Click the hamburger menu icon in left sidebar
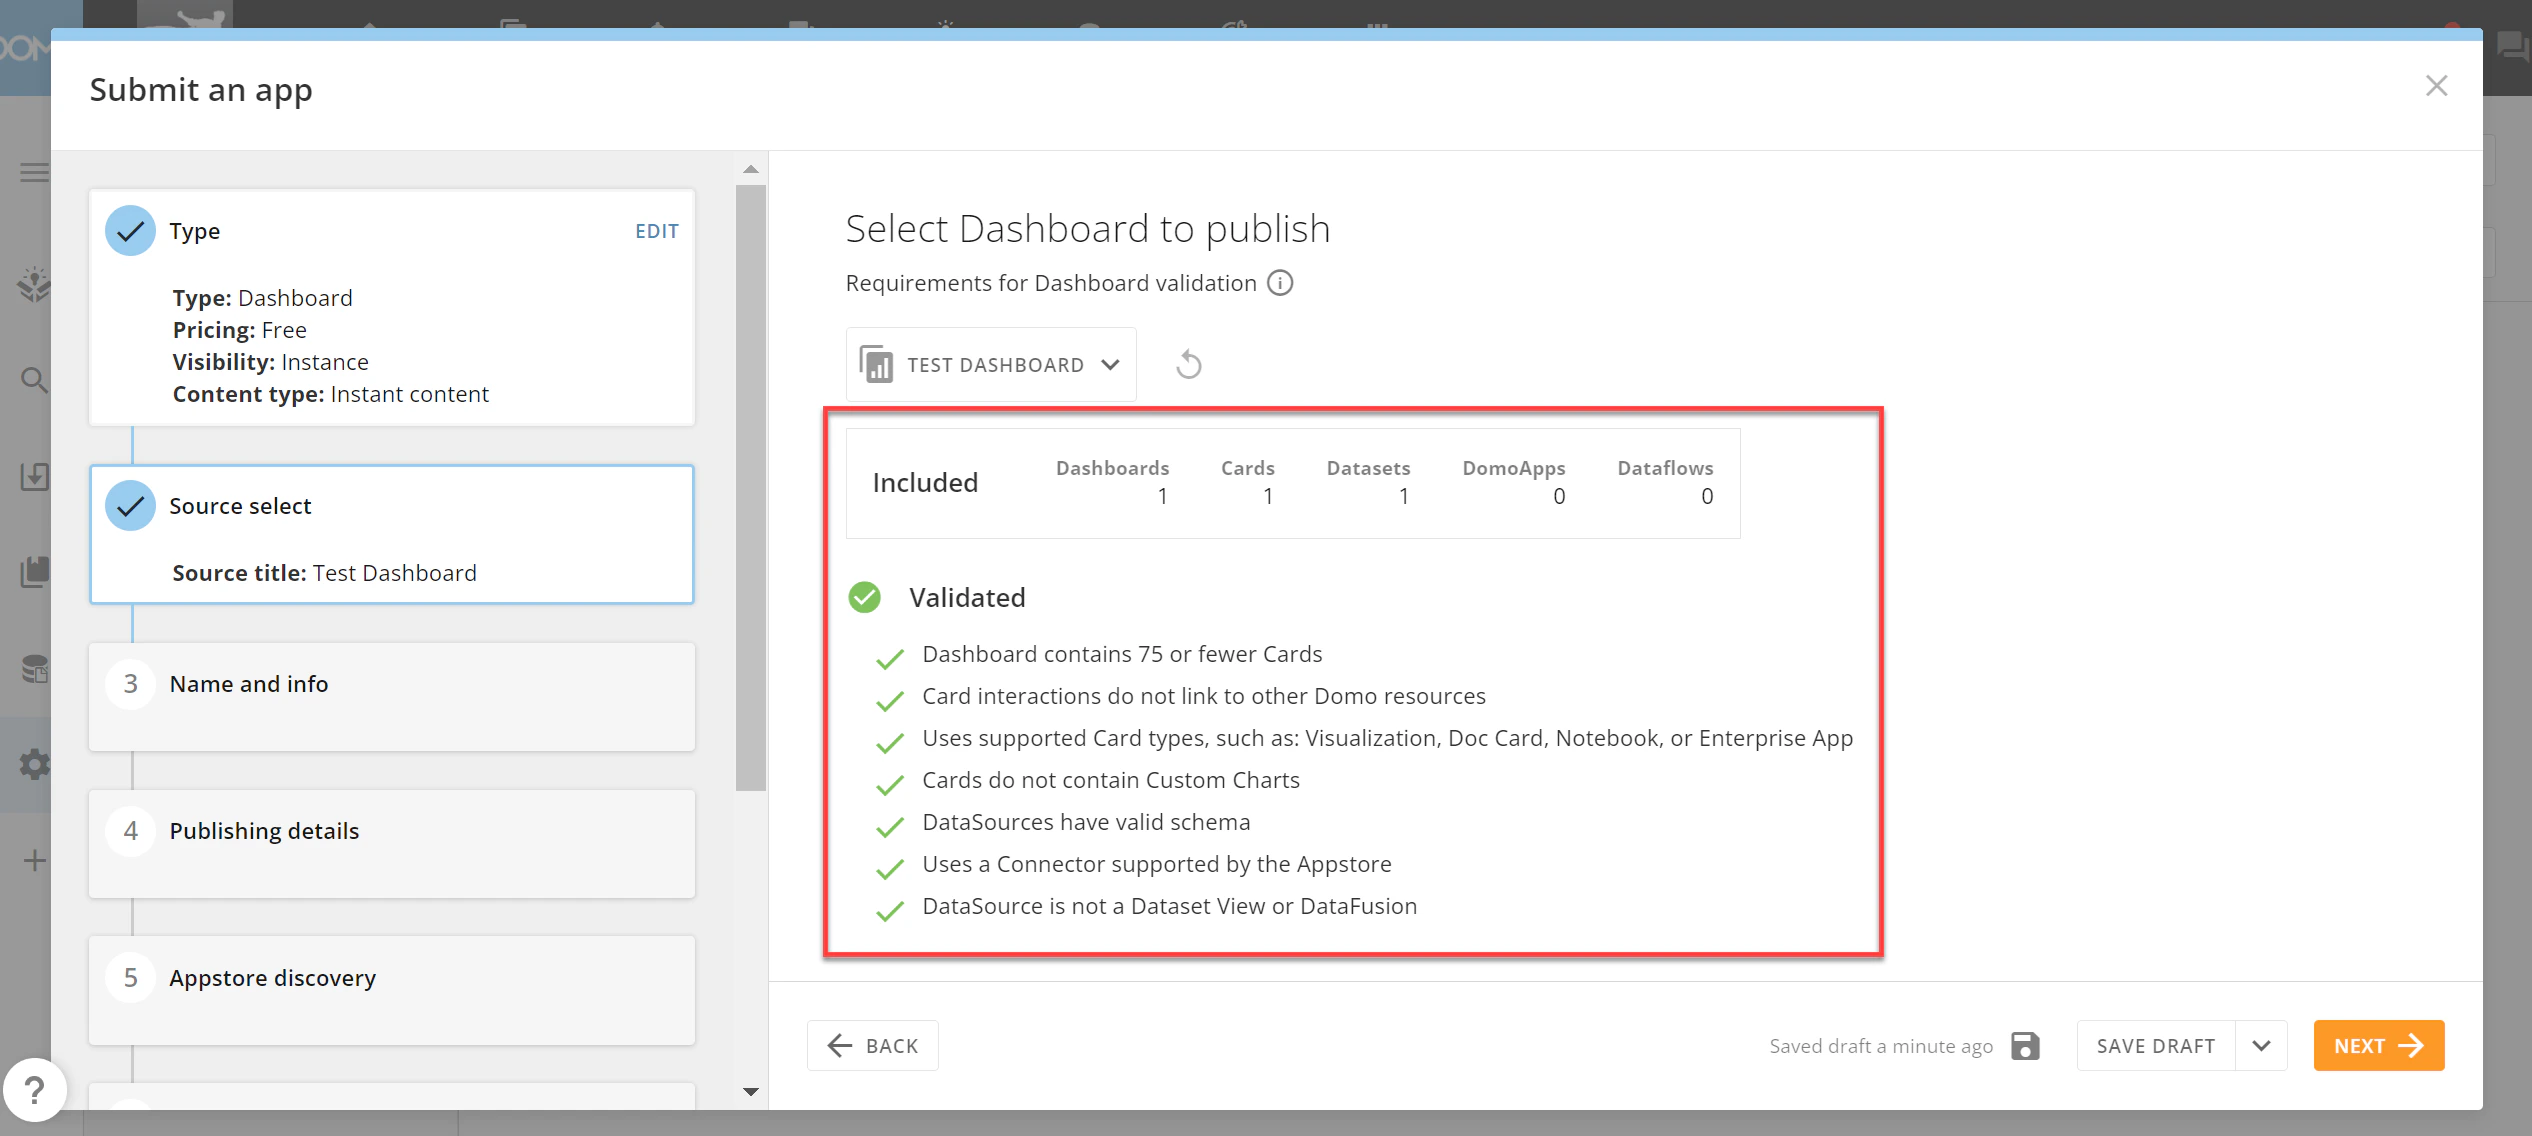Viewport: 2532px width, 1136px height. click(x=34, y=173)
